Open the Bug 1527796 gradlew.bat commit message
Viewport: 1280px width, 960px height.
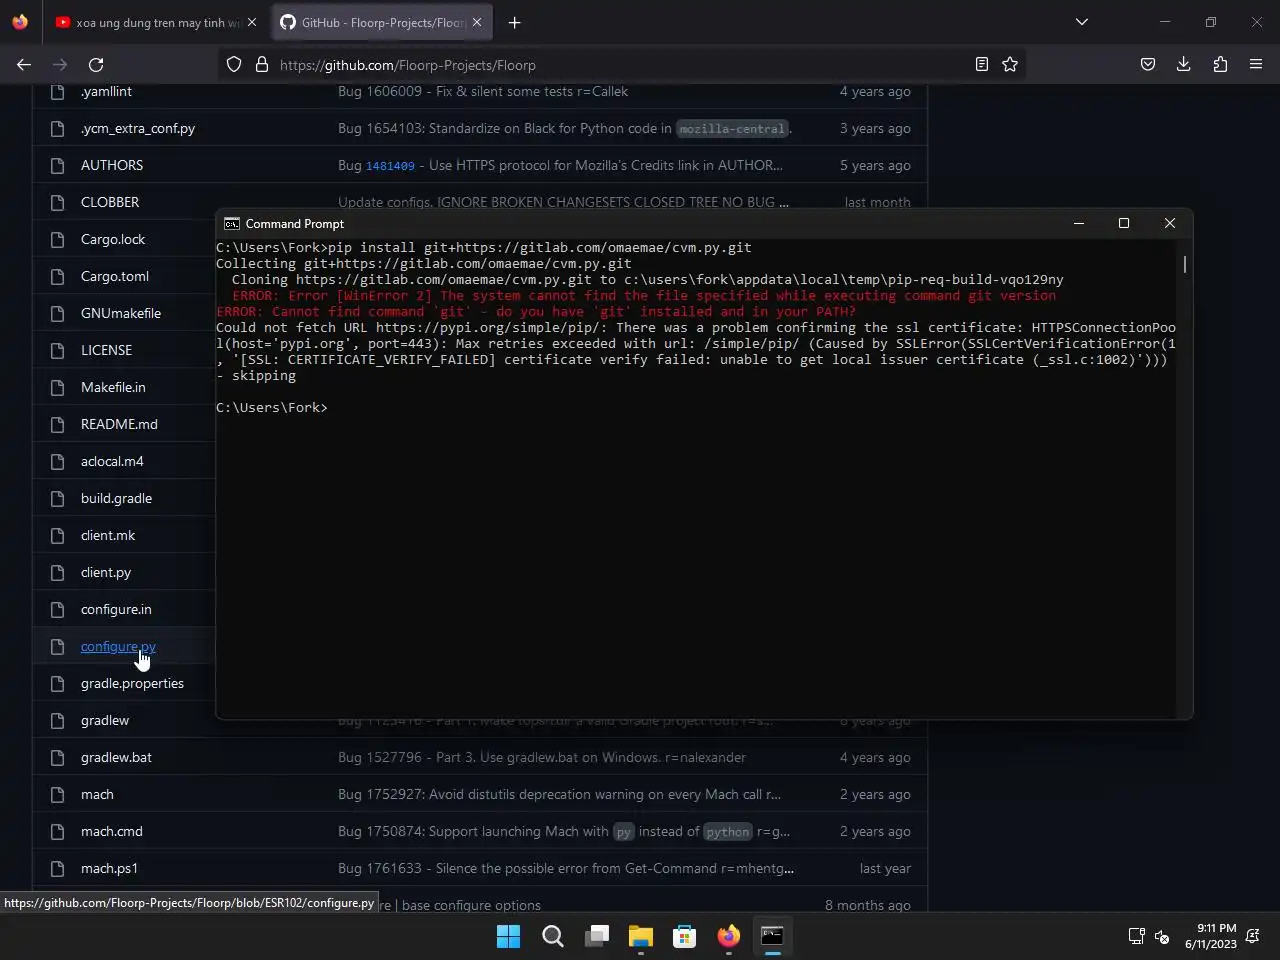(542, 757)
